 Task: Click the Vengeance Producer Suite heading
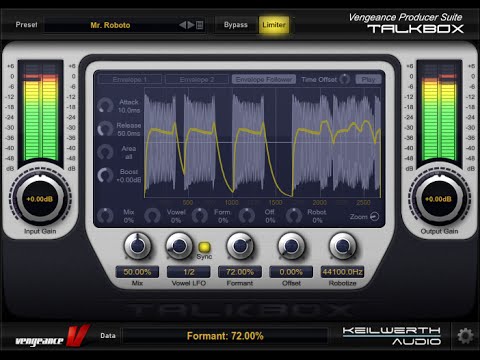(405, 17)
